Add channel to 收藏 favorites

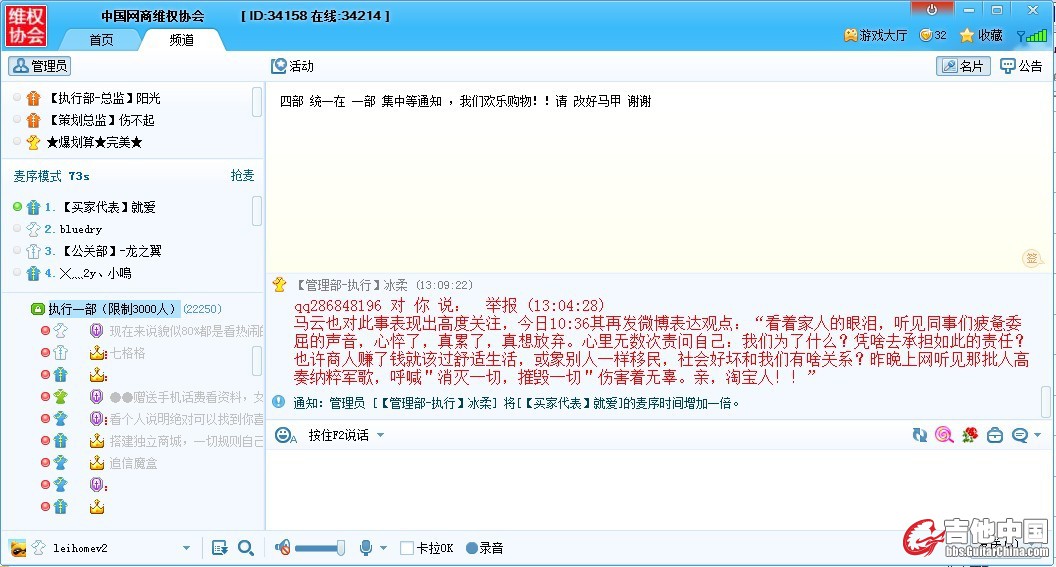pos(981,35)
